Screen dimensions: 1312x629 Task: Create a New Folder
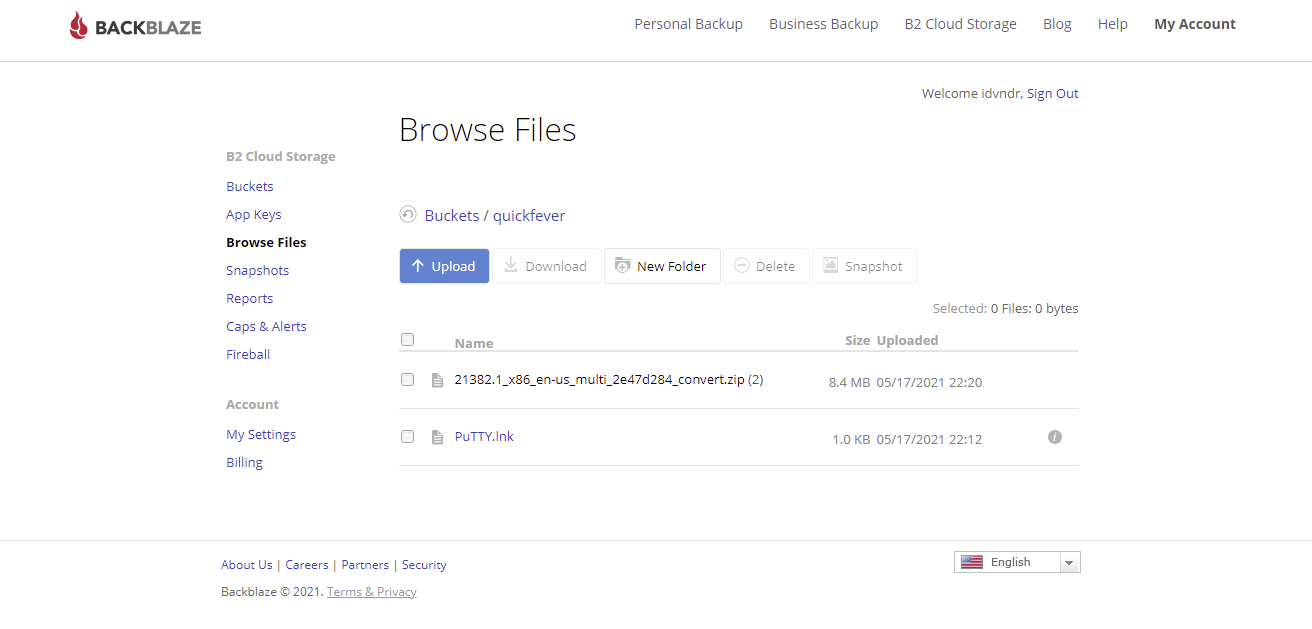(x=662, y=266)
